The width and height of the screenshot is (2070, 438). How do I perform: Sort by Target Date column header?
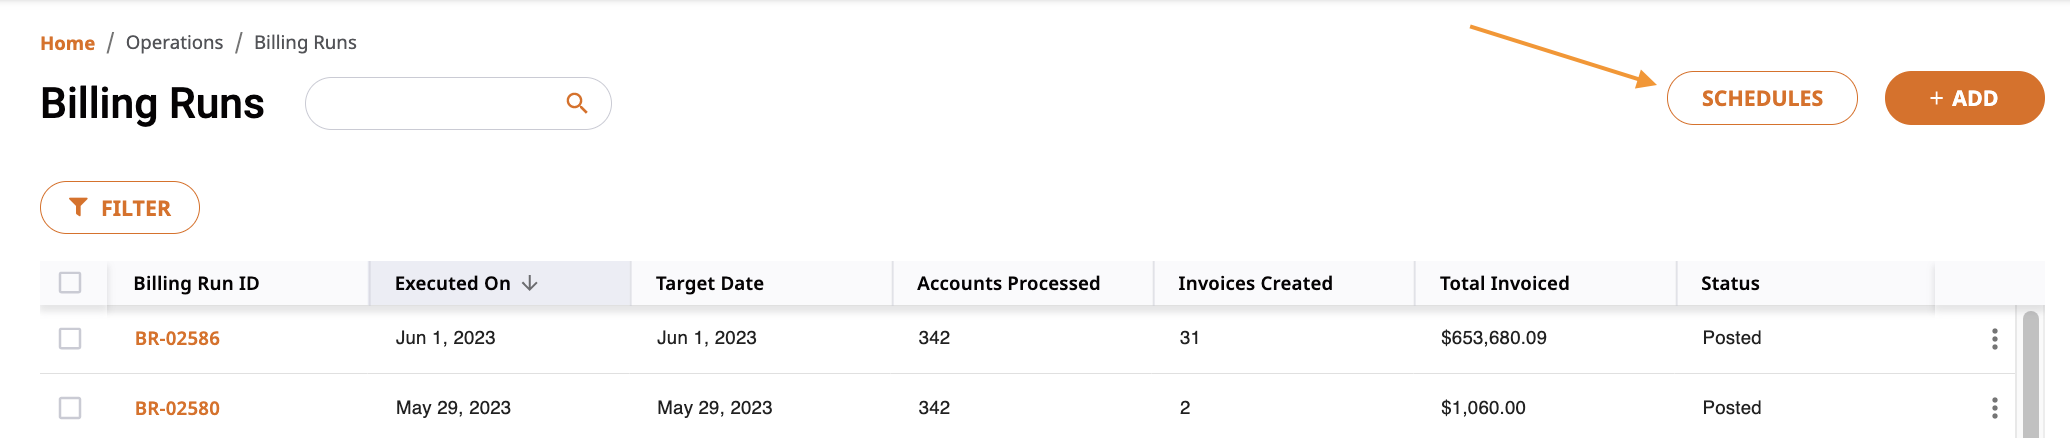(710, 283)
